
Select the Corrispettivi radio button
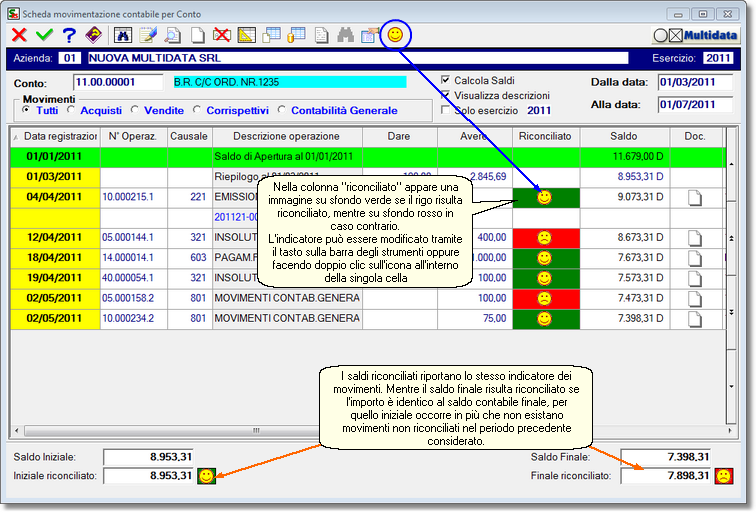(197, 110)
